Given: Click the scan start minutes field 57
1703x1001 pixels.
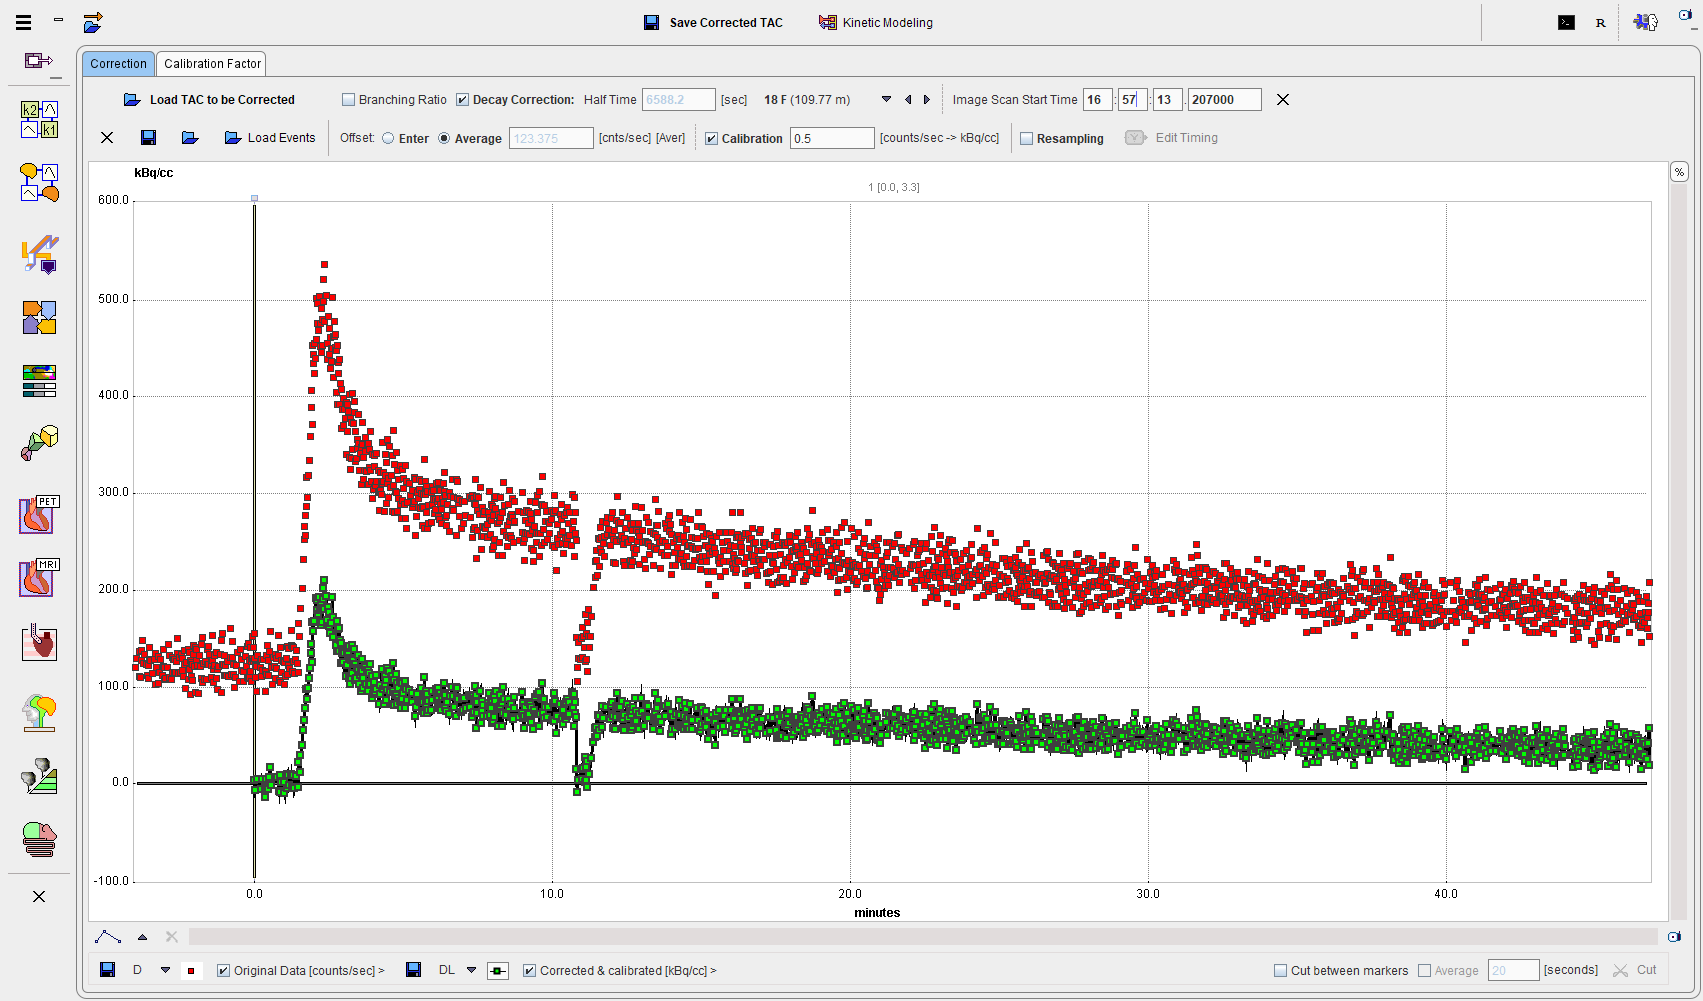Looking at the screenshot, I should (x=1132, y=100).
